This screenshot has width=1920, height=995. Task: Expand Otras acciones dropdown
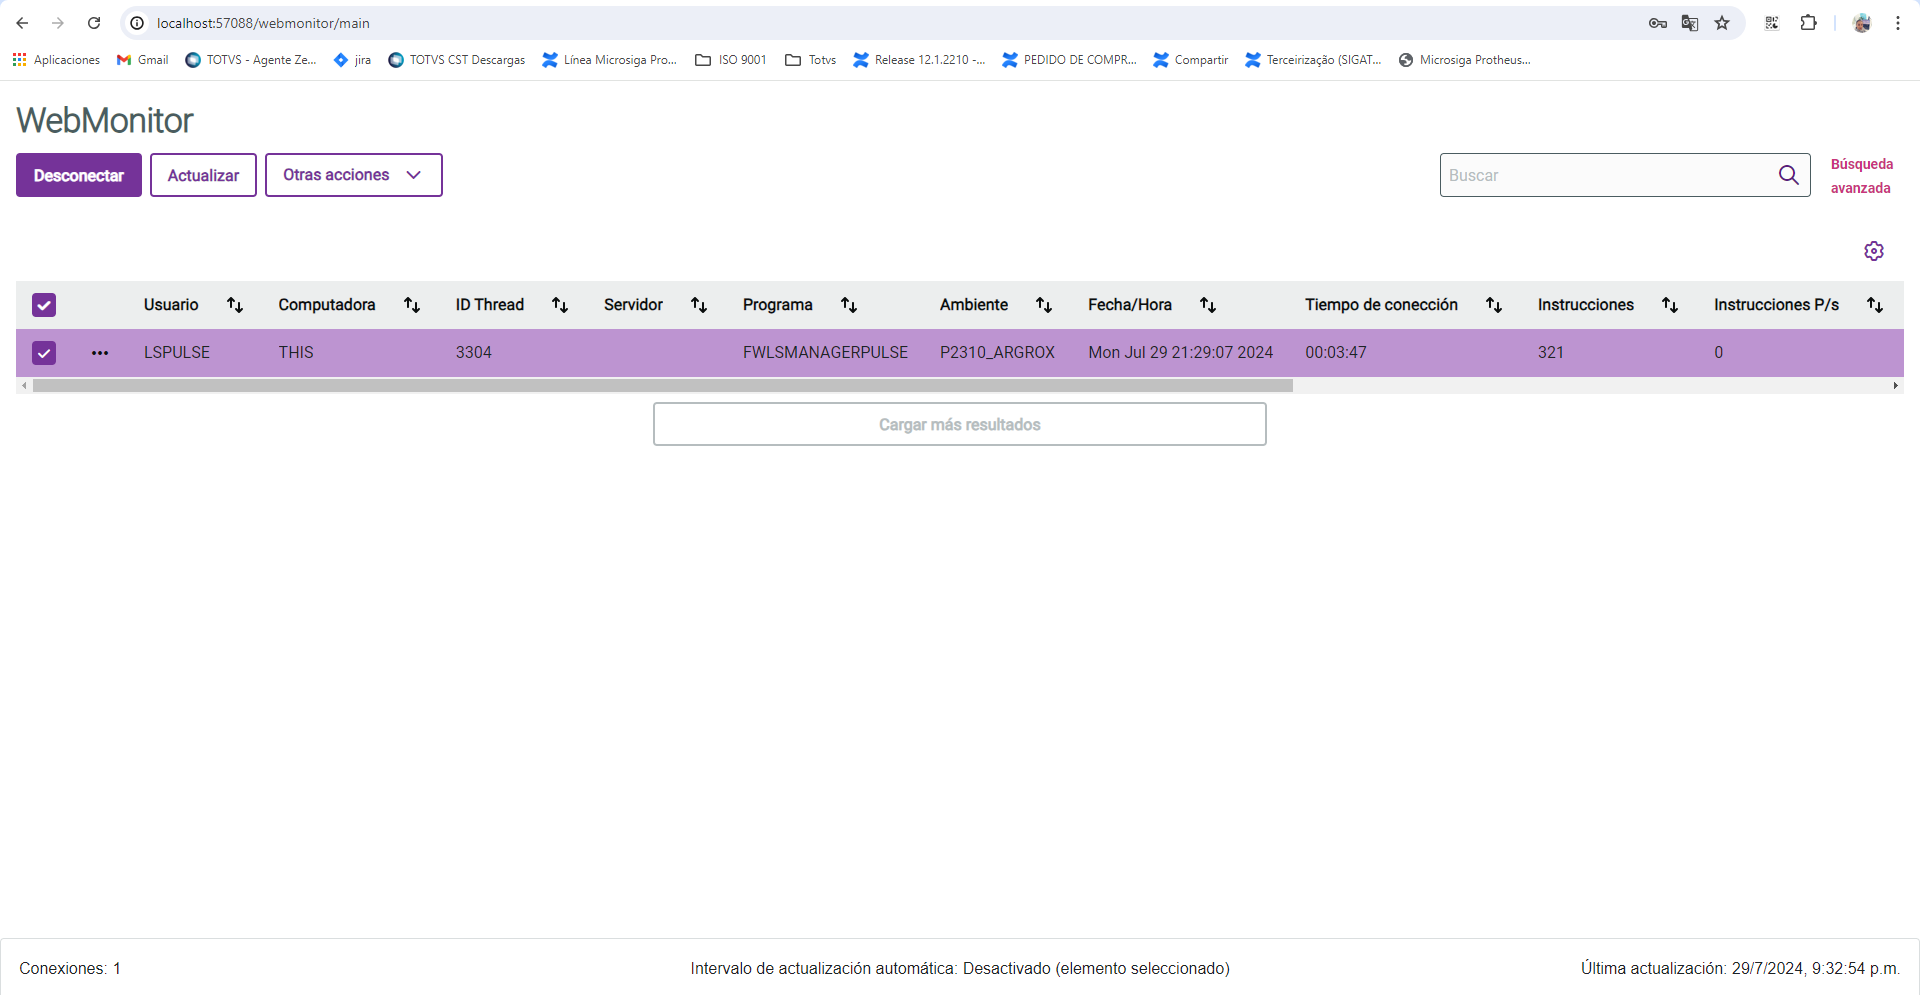point(354,175)
